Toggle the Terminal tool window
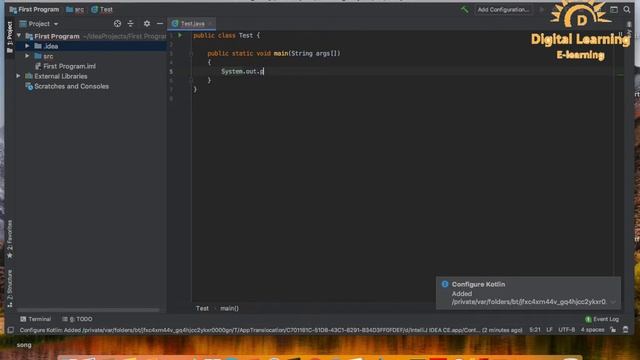Viewport: 640px width, 360px height. (x=36, y=319)
